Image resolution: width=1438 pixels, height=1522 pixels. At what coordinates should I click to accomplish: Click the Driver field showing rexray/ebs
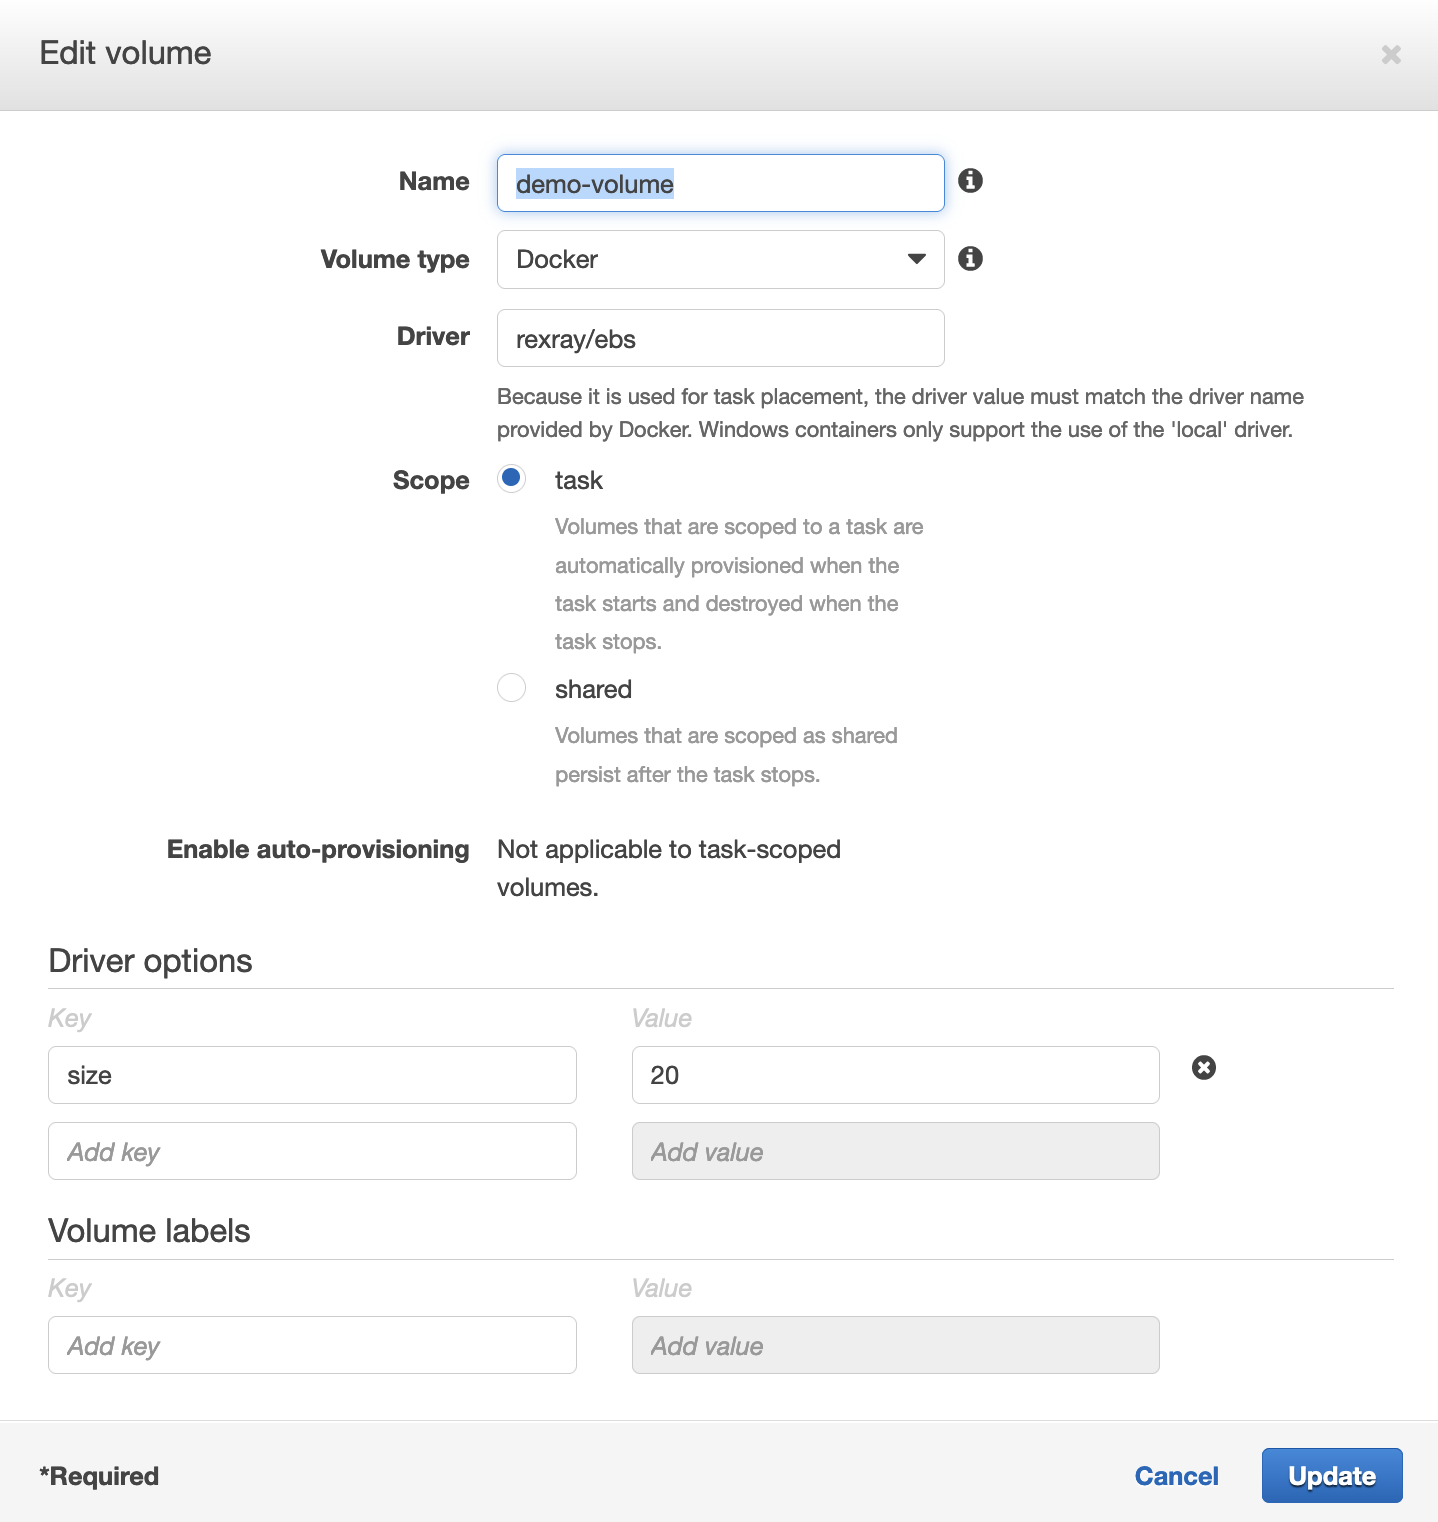tap(719, 338)
